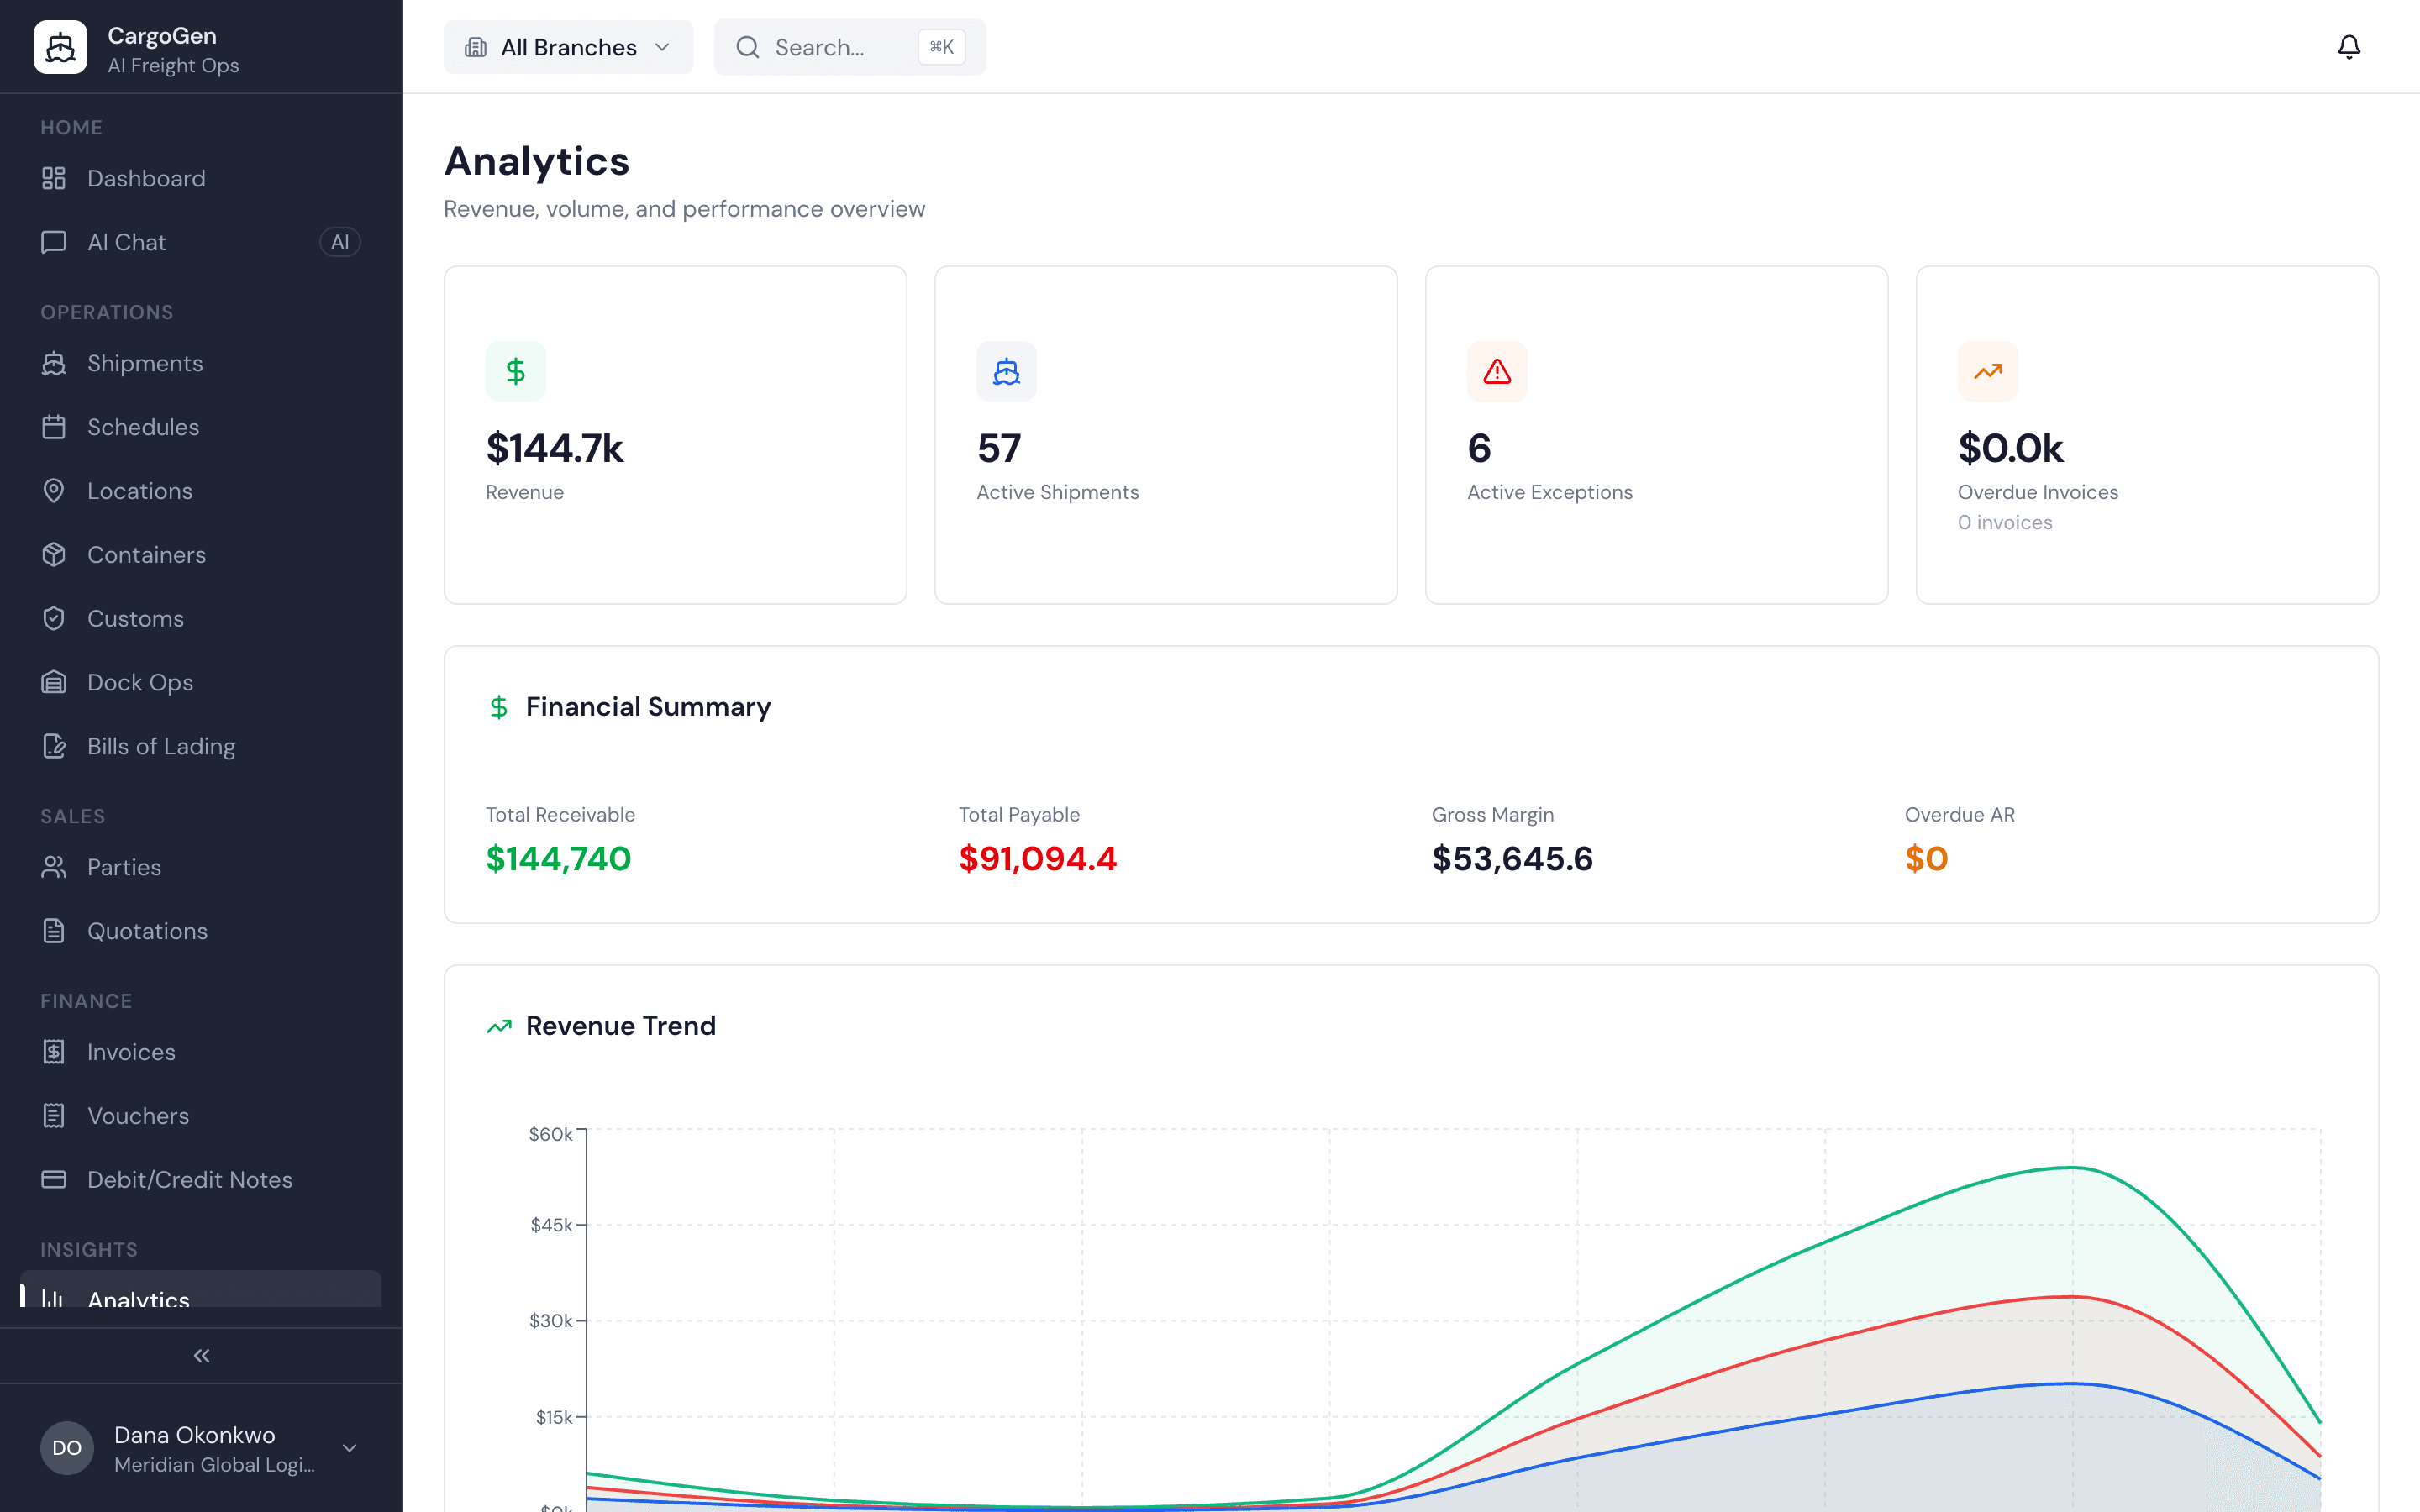Open Quotations from Sales section
The image size is (2420, 1512).
coord(201,931)
